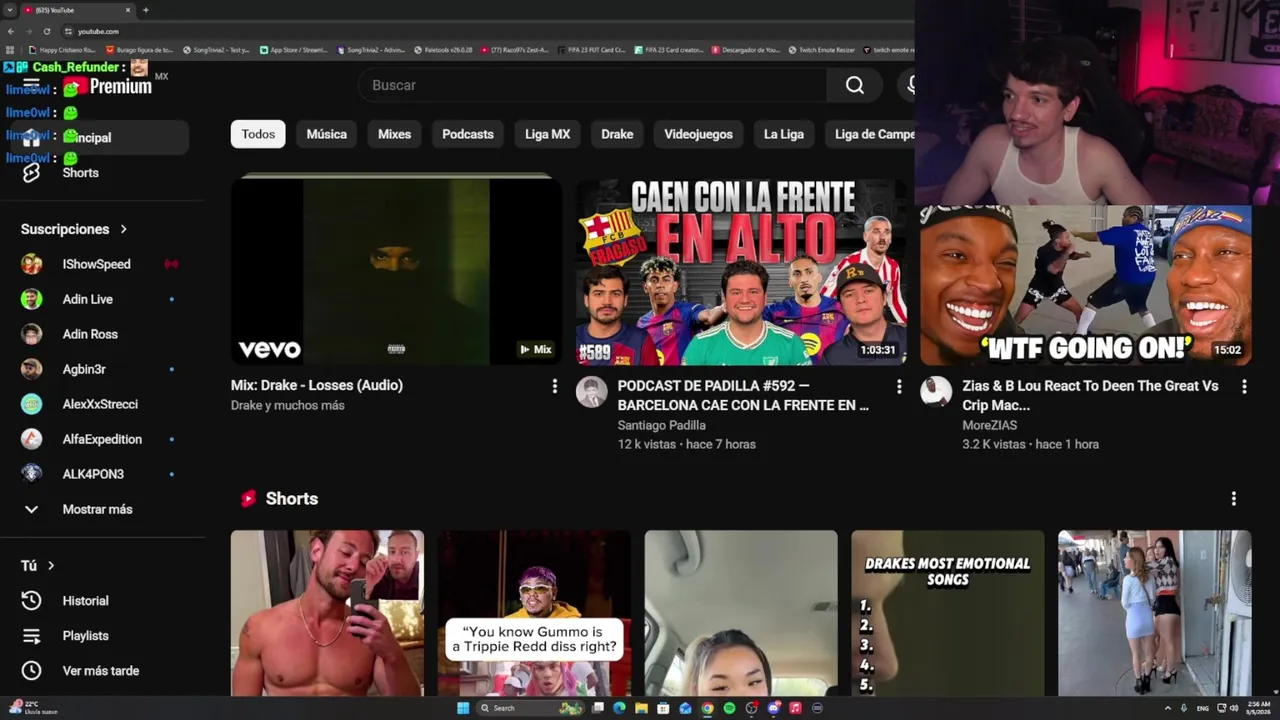The height and width of the screenshot is (720, 1280).
Task: Click the YouTube search magnifier button
Action: [855, 85]
